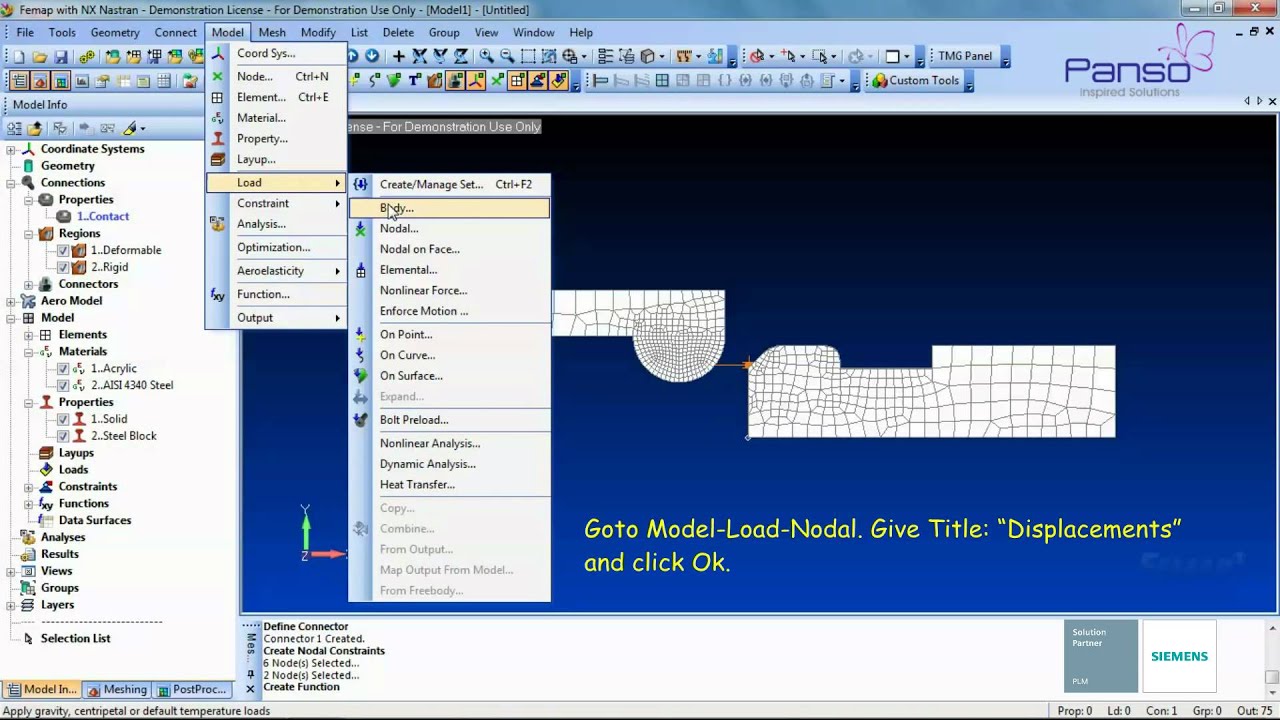Screen dimensions: 1280x720
Task: Toggle the 2..Rigid region checkbox
Action: pos(63,268)
